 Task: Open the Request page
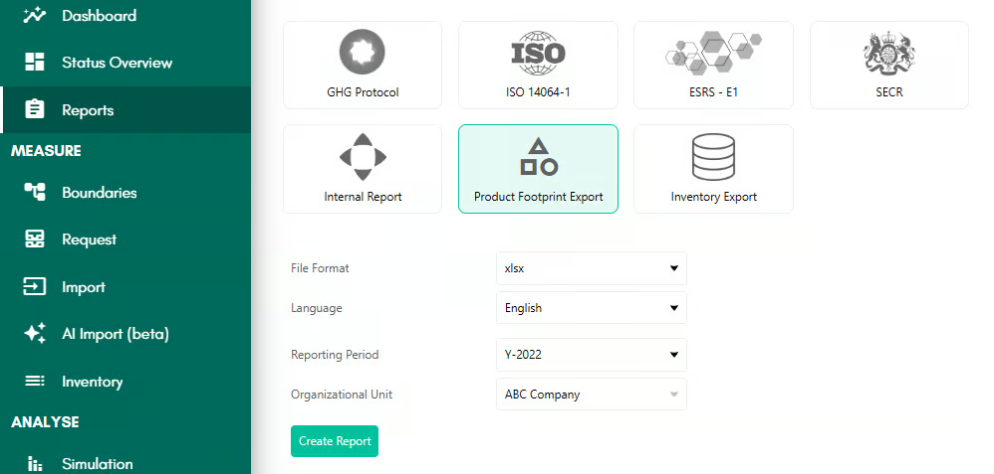point(89,239)
